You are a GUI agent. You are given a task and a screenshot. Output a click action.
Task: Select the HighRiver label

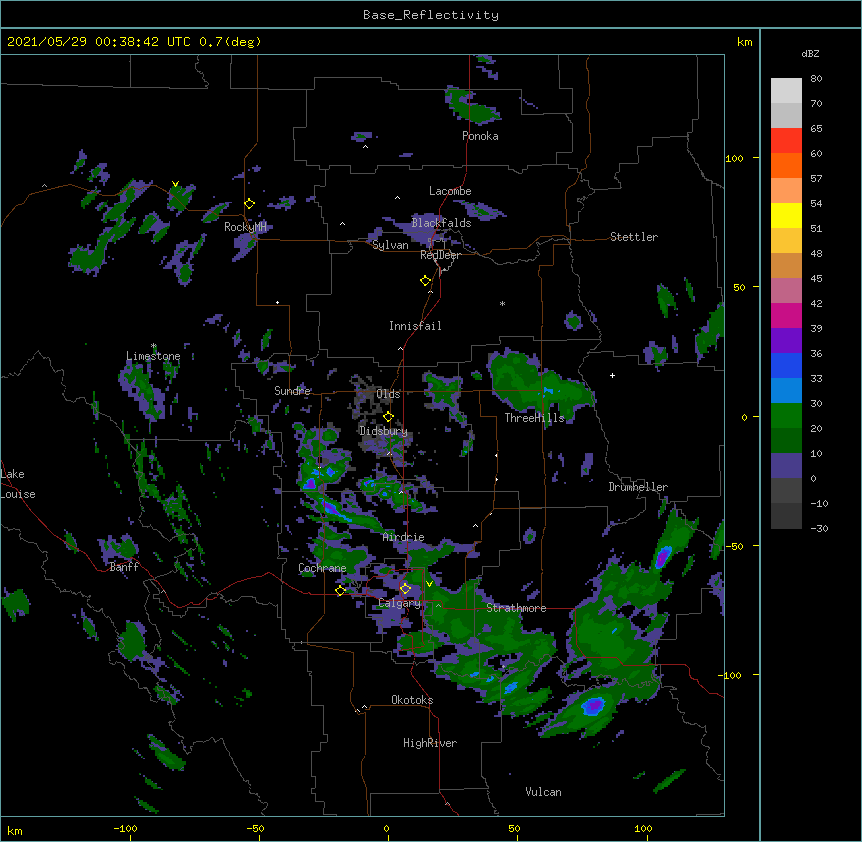pos(430,743)
